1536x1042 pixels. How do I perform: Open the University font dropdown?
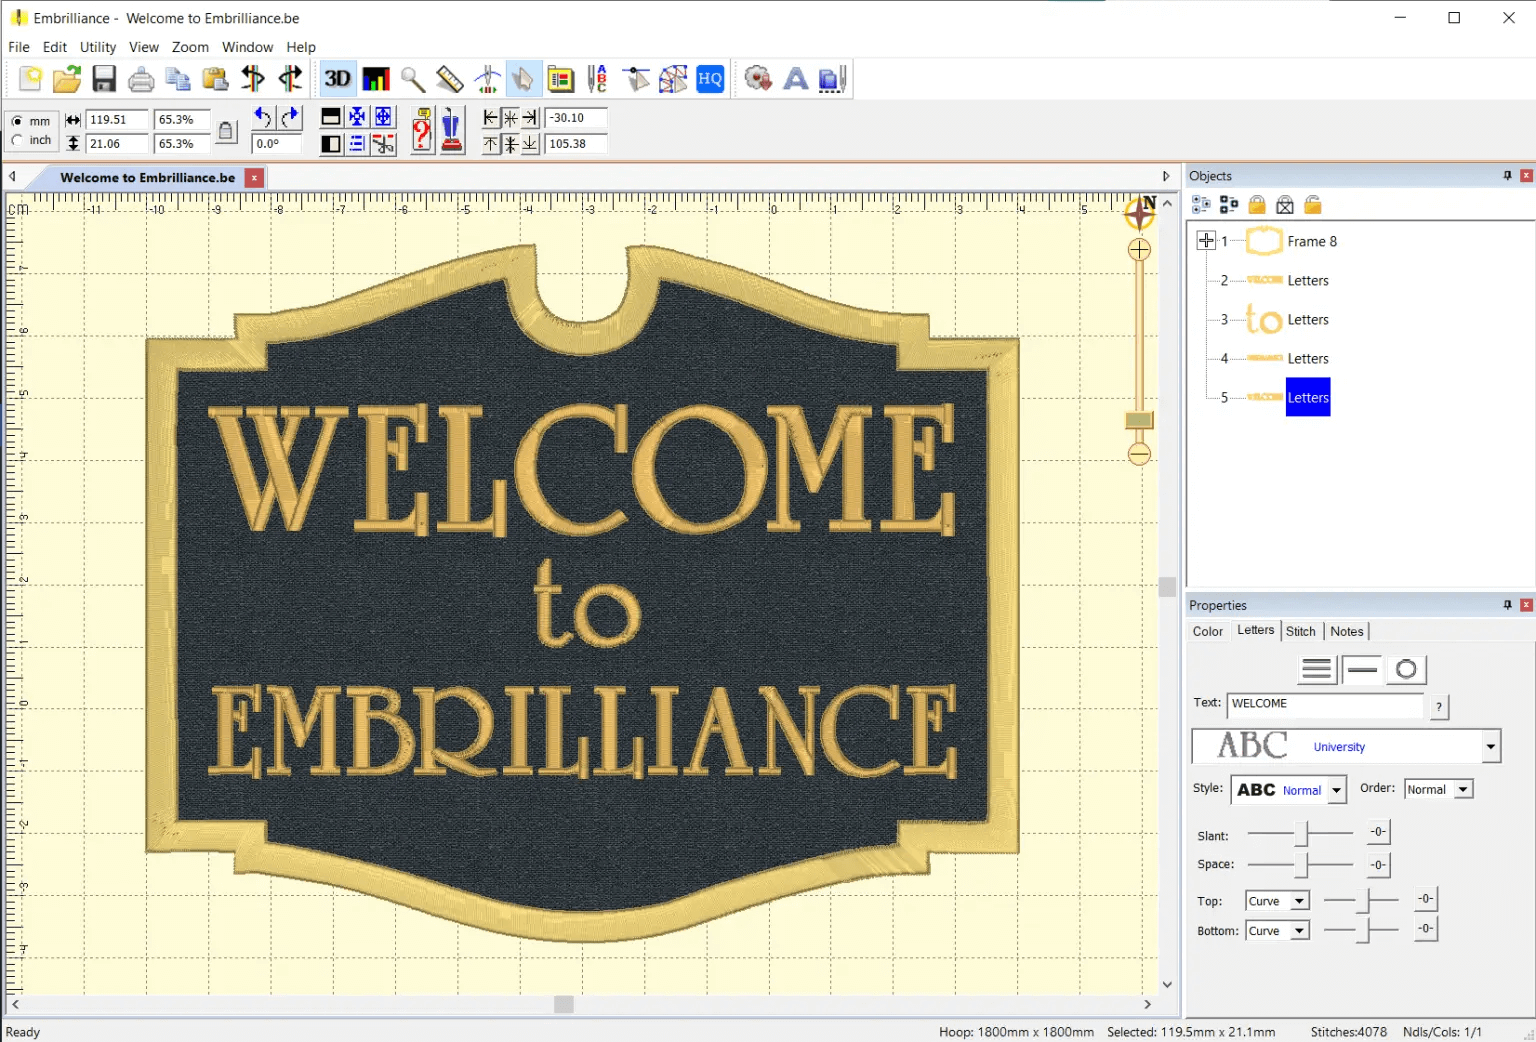[1490, 746]
